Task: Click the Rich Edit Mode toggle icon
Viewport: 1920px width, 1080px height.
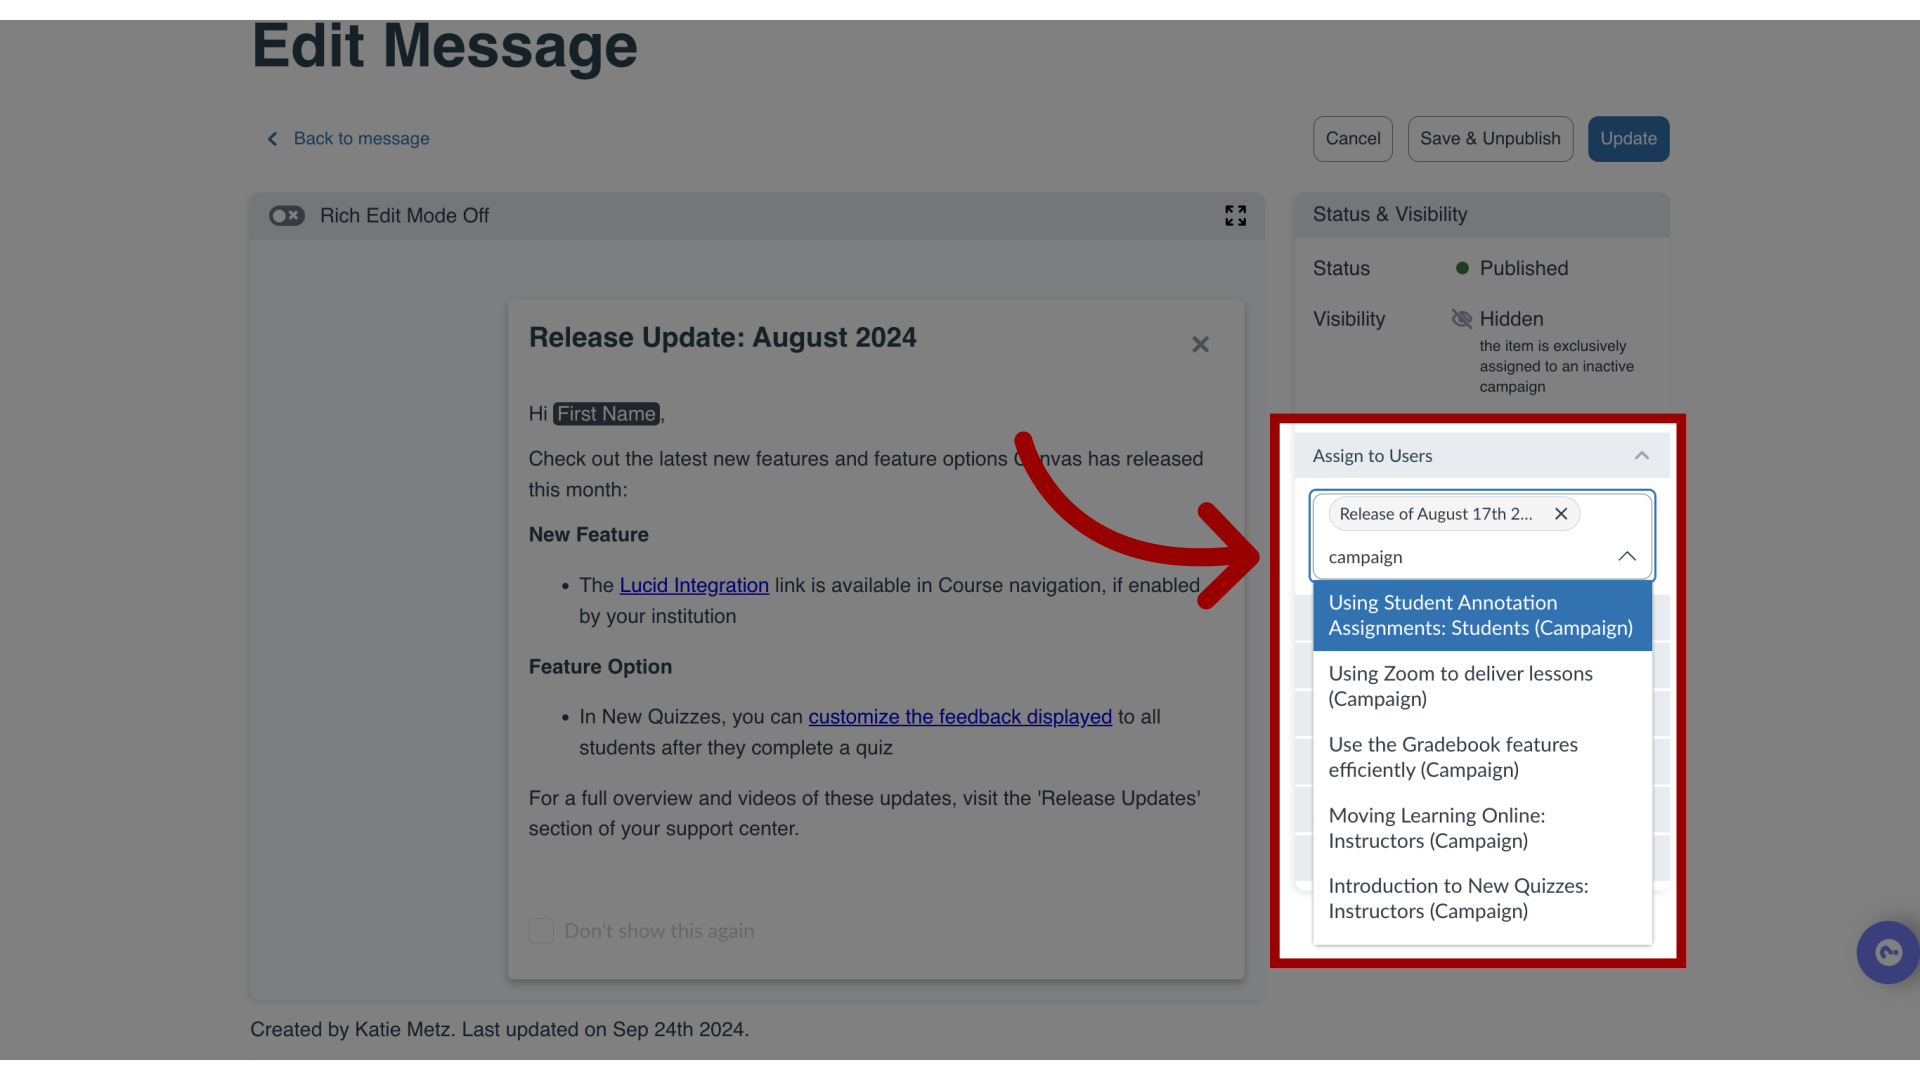Action: pos(286,215)
